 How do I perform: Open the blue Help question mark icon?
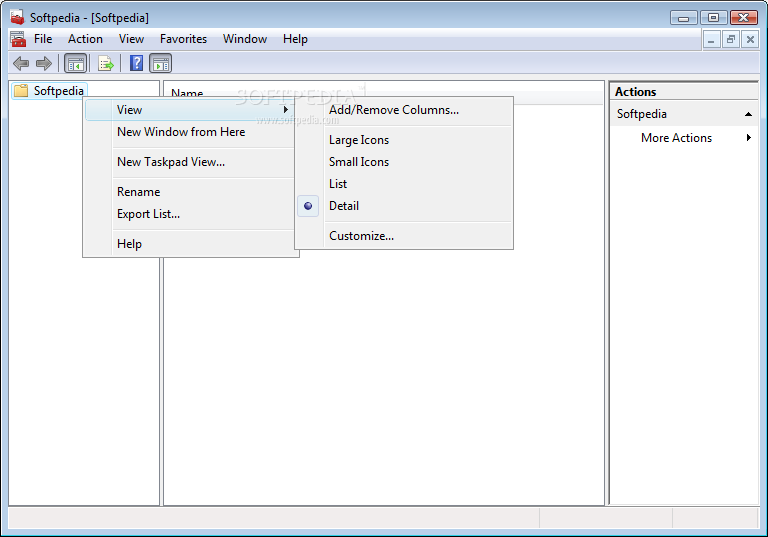(x=136, y=63)
